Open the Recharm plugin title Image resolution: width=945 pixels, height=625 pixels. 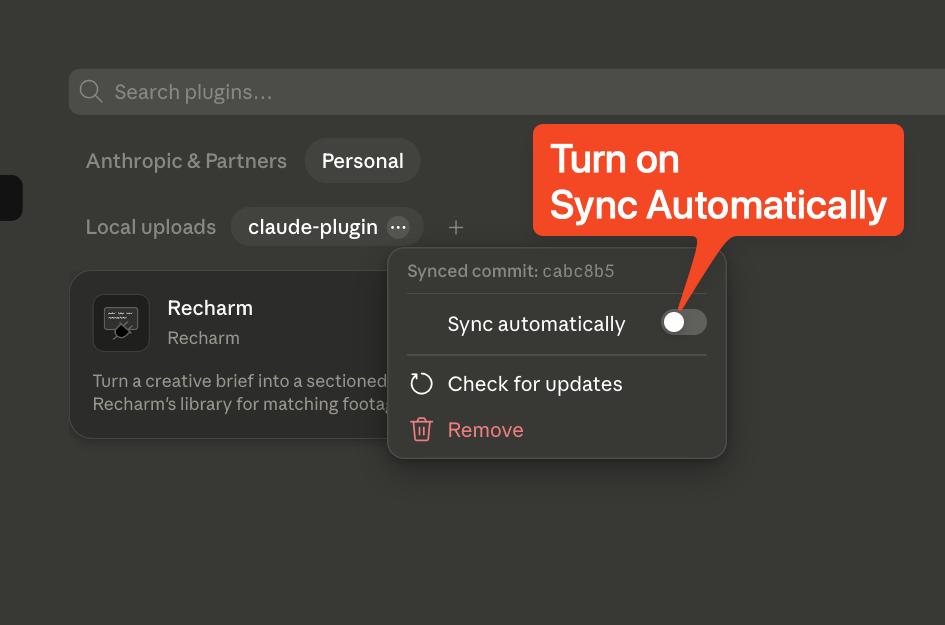(210, 308)
